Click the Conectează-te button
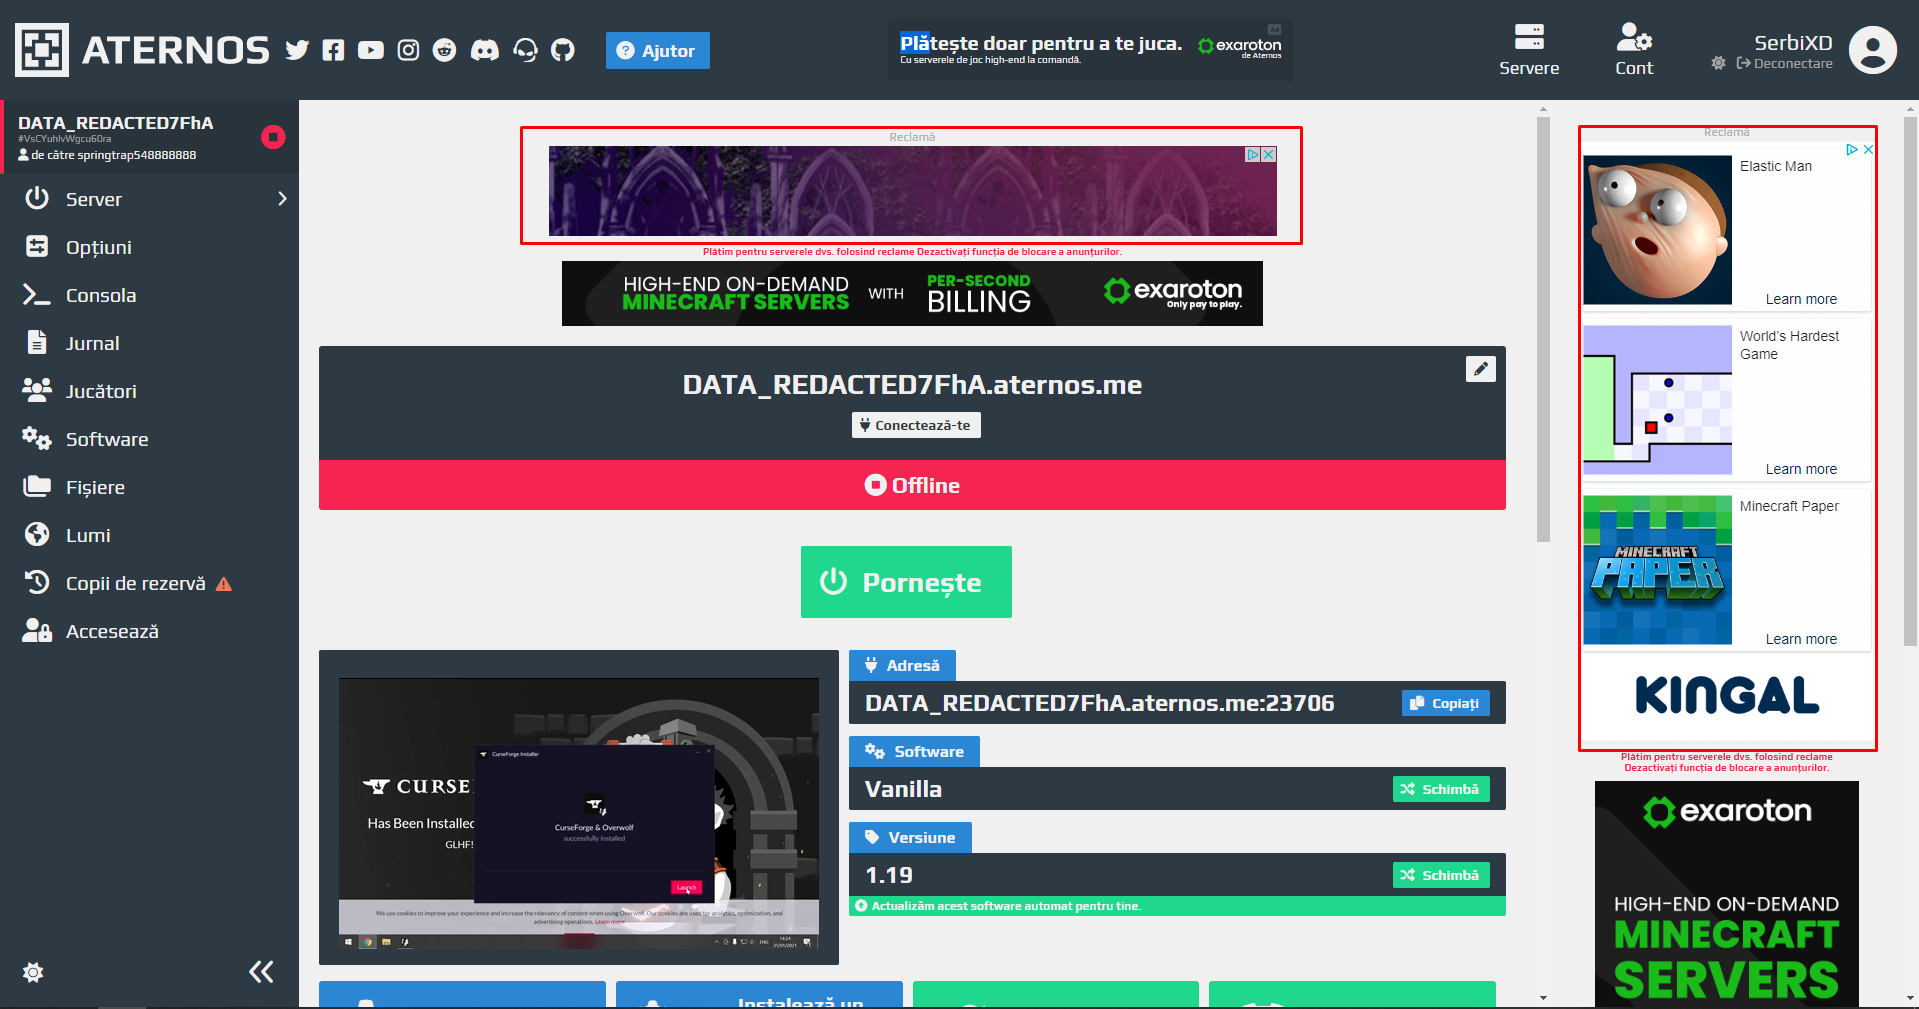 [x=916, y=425]
